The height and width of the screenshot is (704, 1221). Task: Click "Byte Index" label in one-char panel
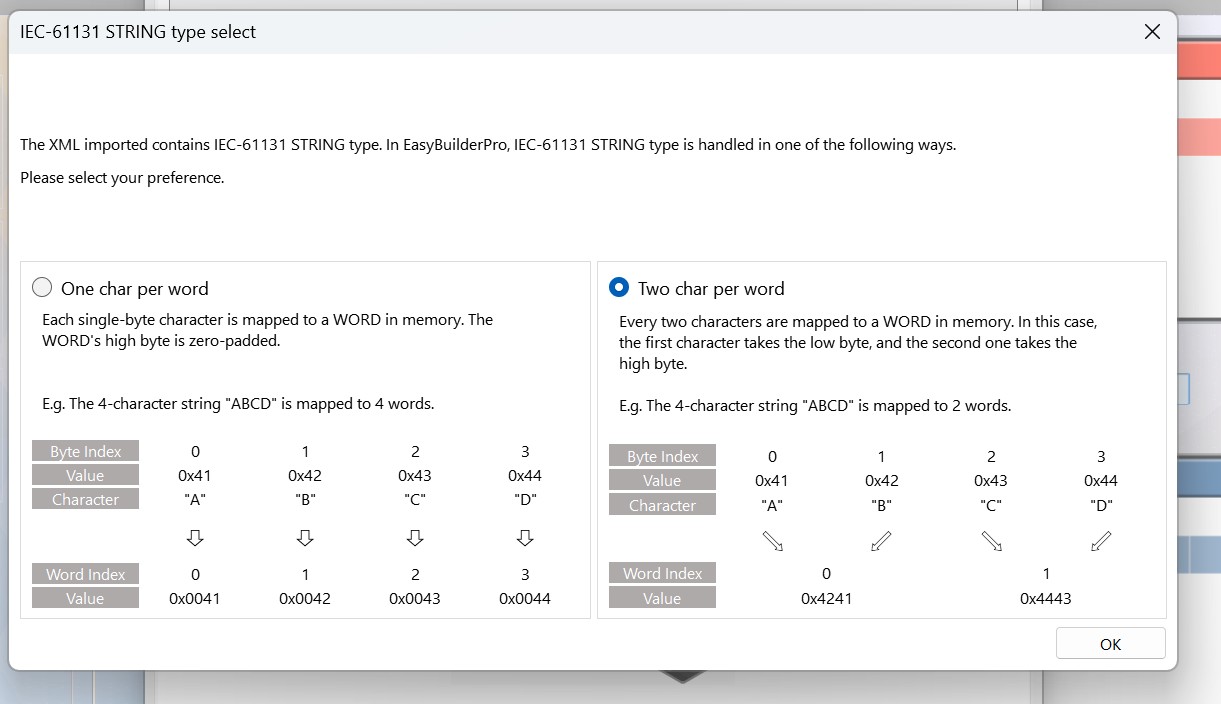click(x=85, y=452)
